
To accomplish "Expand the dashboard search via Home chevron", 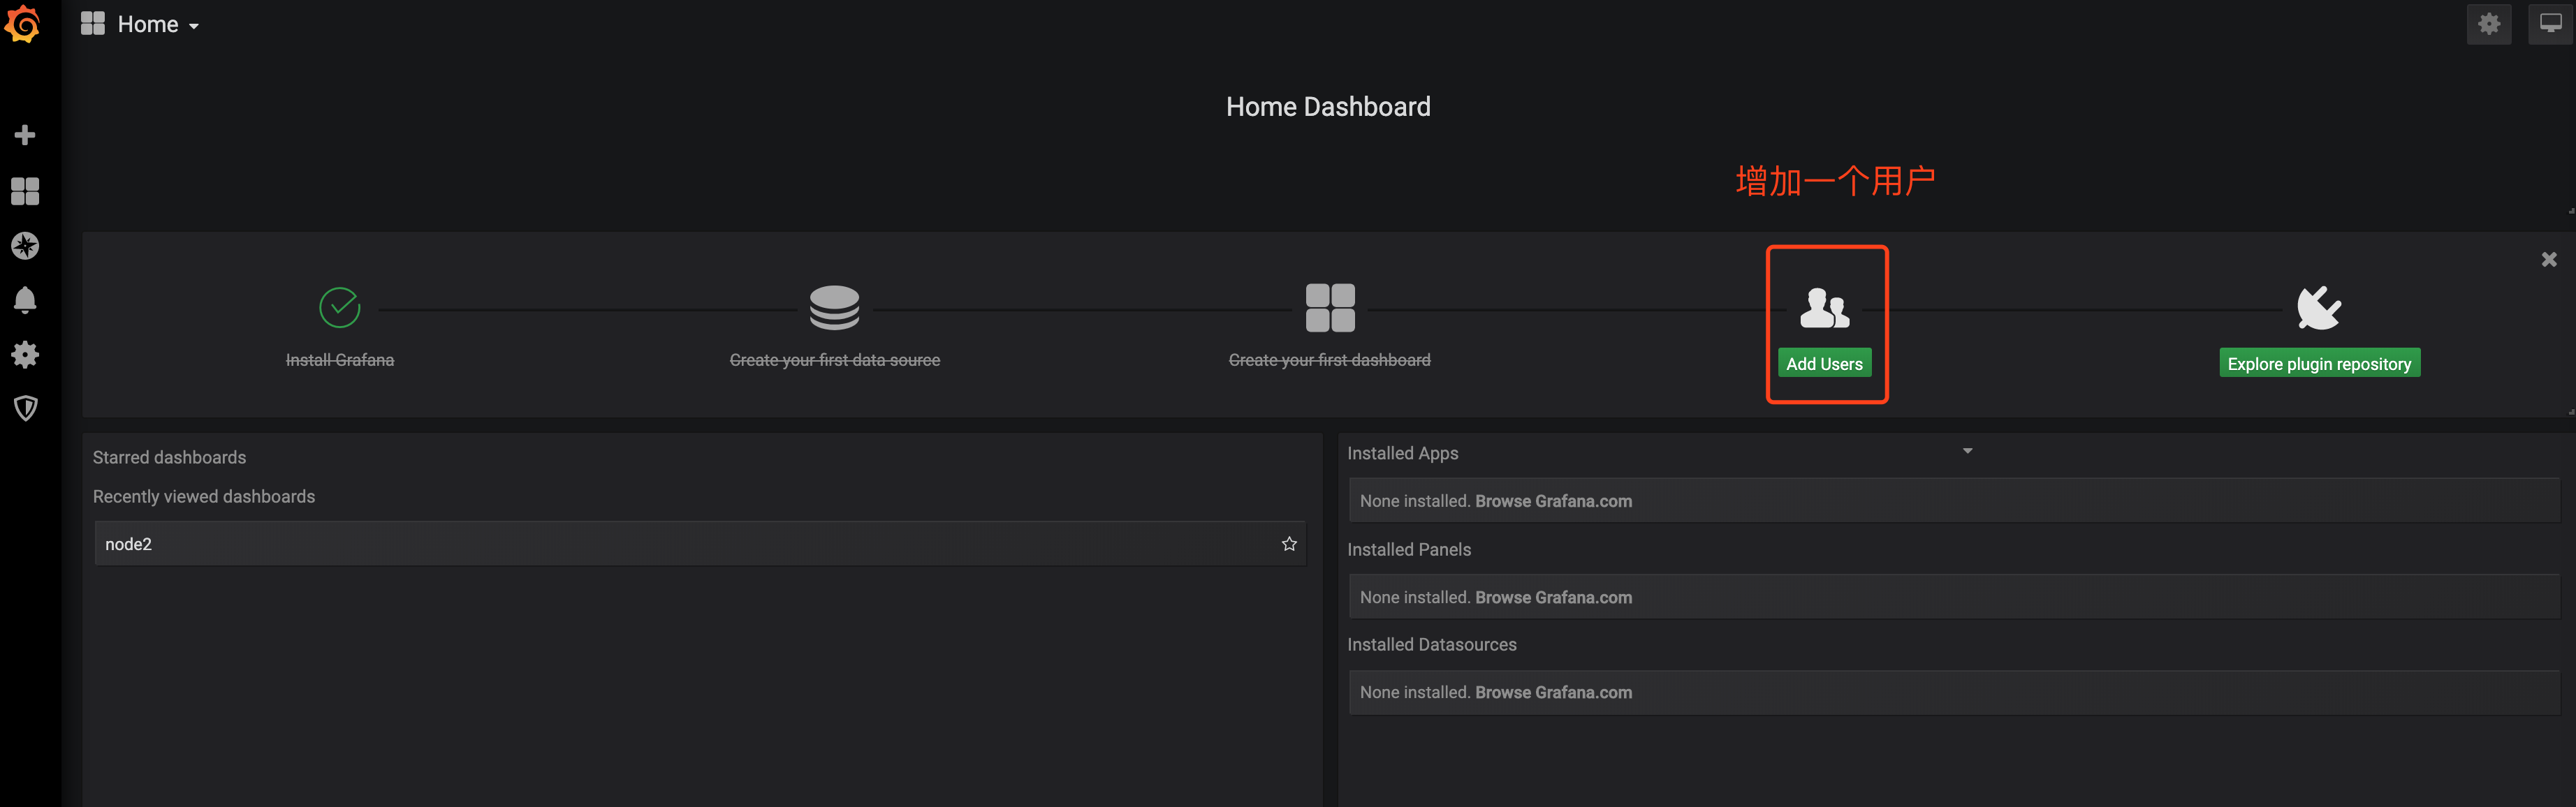I will pyautogui.click(x=195, y=25).
